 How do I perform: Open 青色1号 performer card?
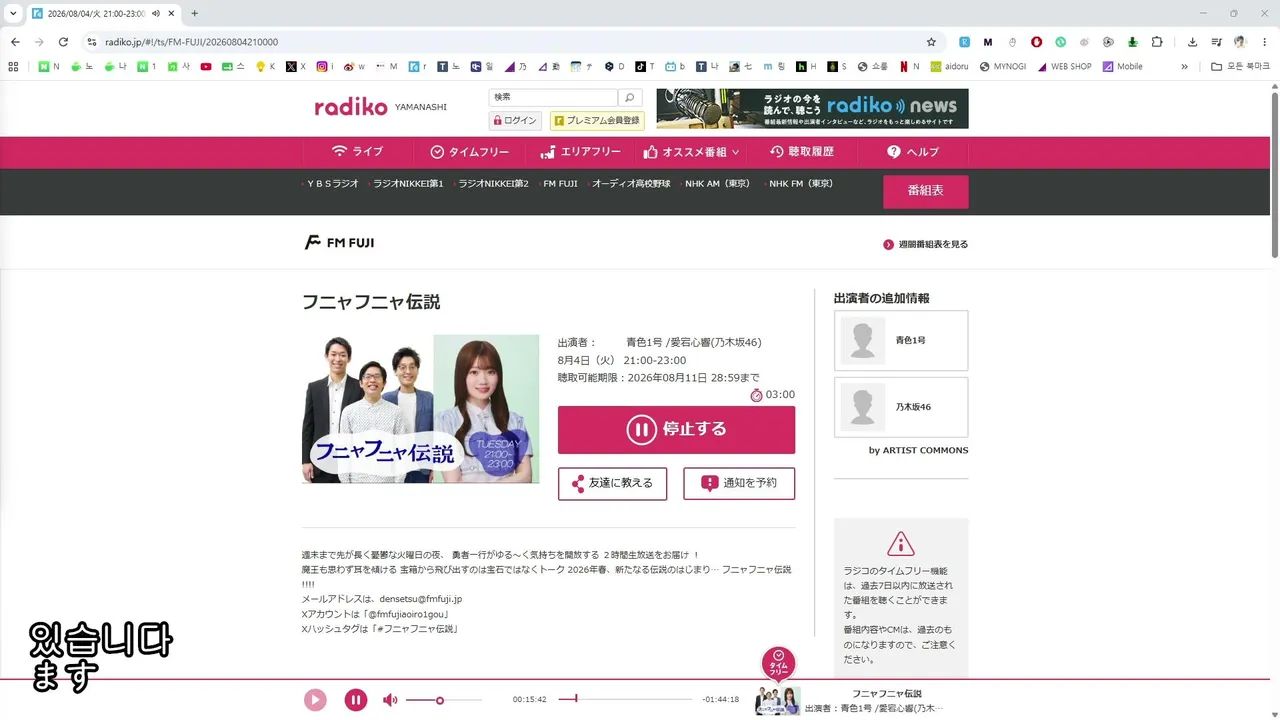[x=901, y=341]
